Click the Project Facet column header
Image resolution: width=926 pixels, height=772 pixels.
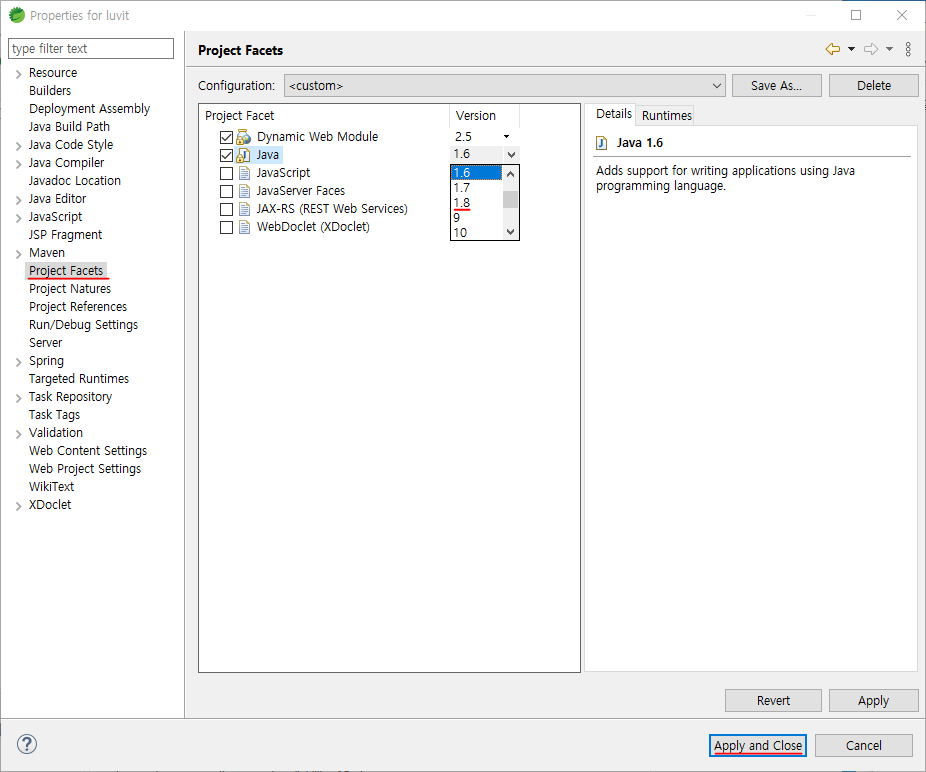point(324,116)
